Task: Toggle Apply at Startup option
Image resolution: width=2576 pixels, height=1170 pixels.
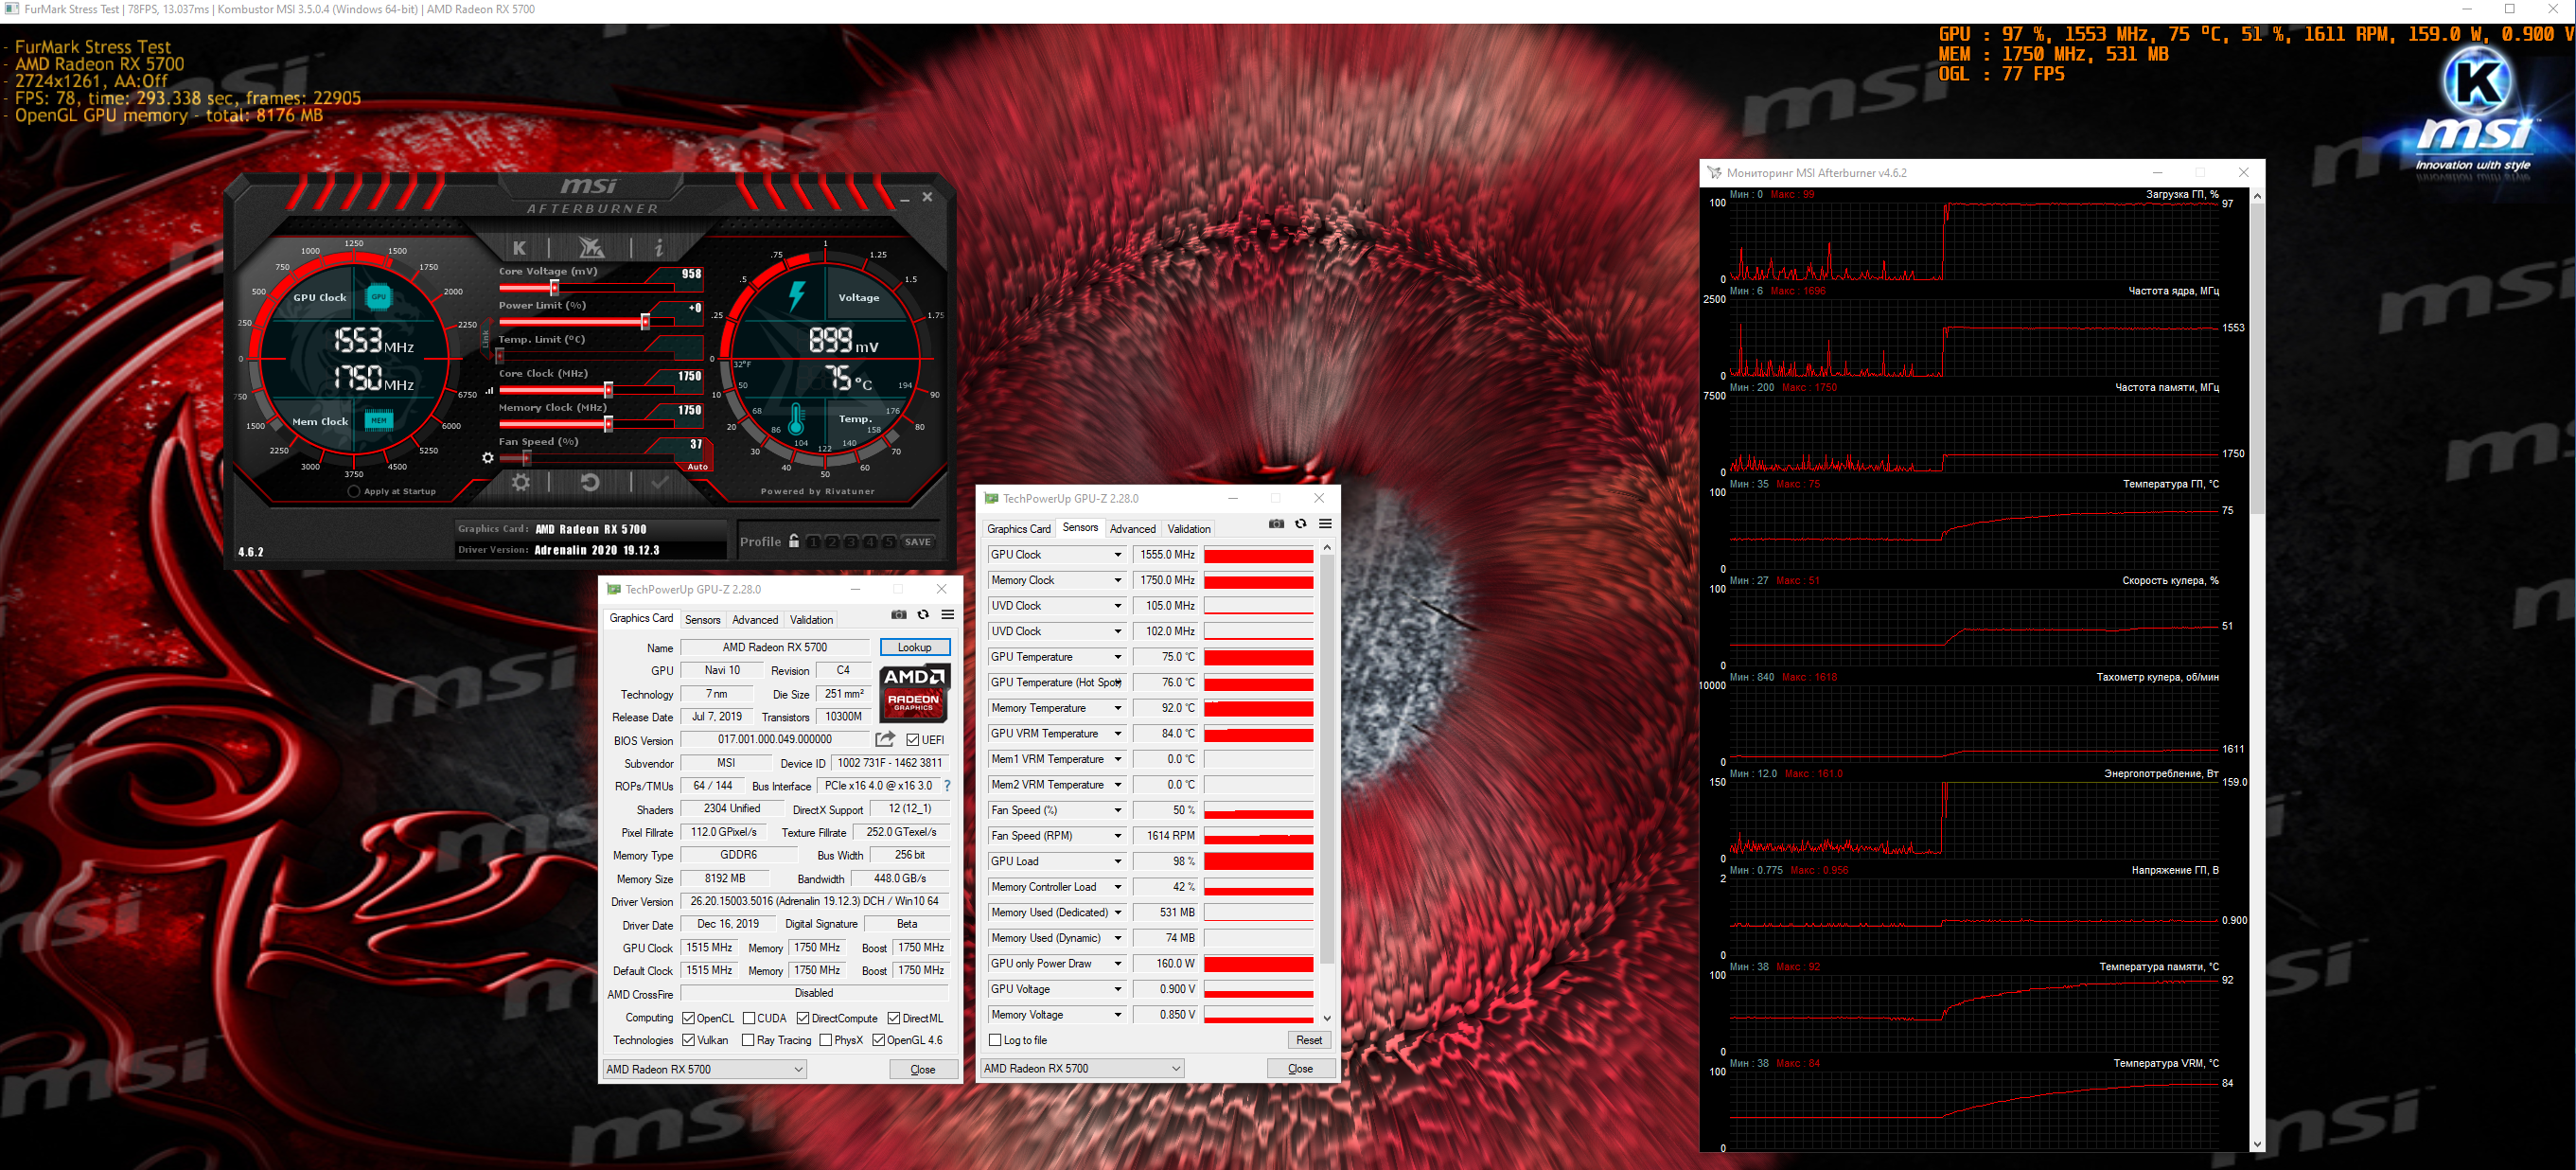Action: pyautogui.click(x=354, y=491)
